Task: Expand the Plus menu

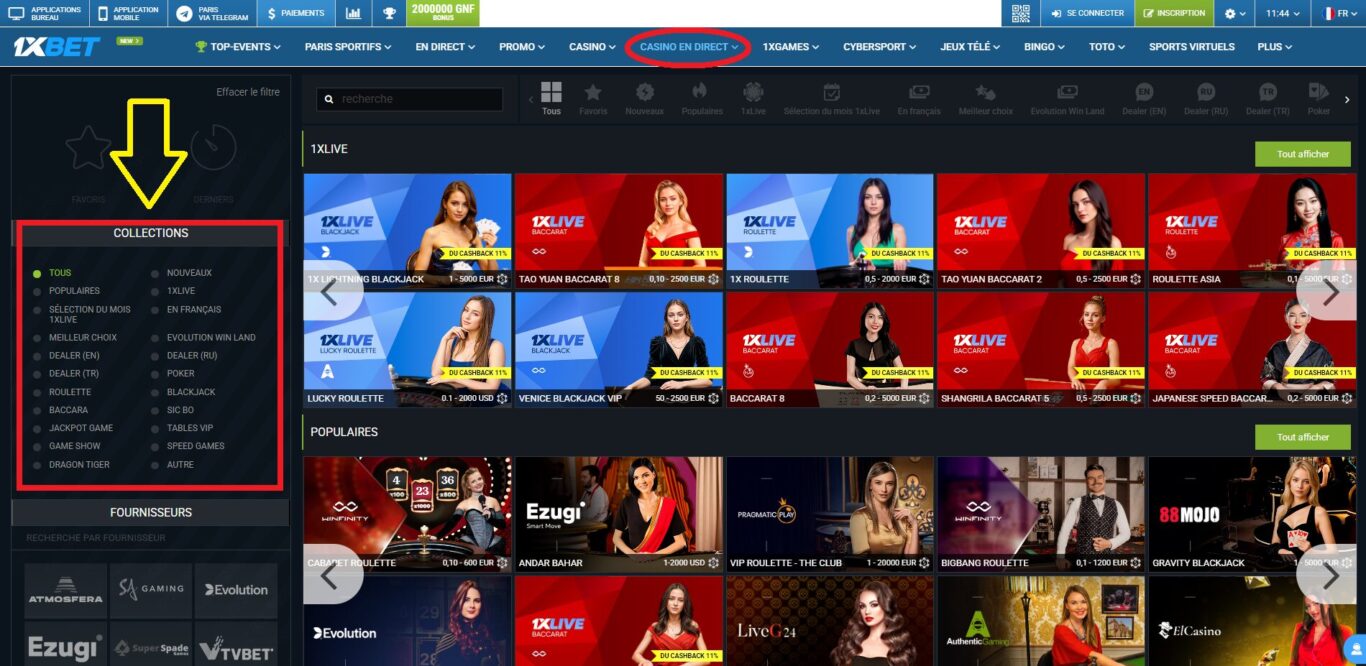Action: pyautogui.click(x=1275, y=47)
